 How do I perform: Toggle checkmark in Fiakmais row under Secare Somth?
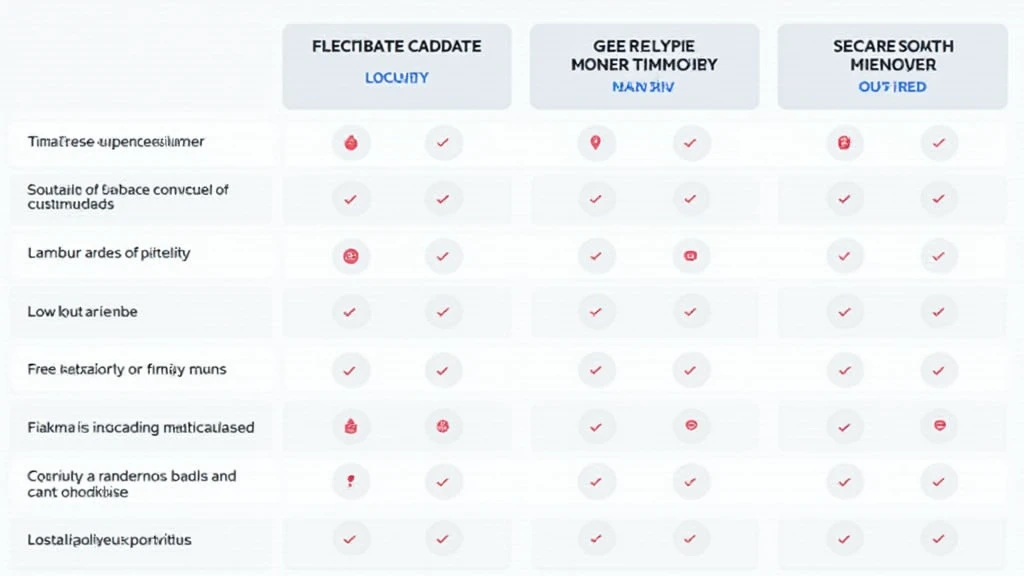tap(843, 426)
